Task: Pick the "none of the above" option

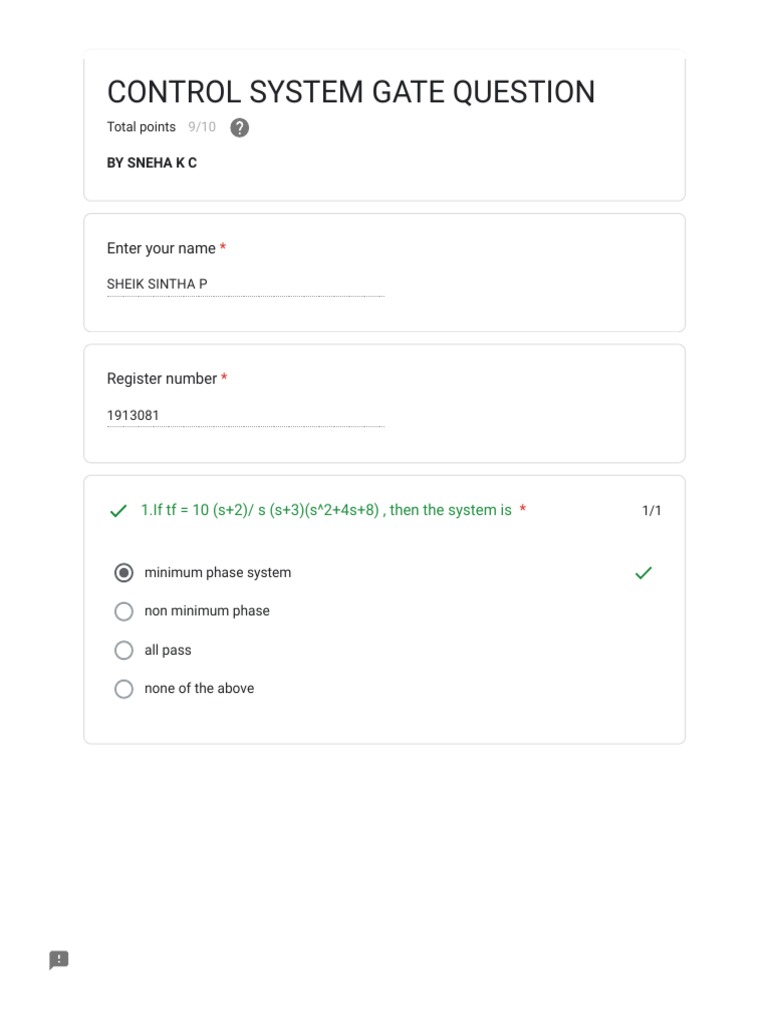Action: pos(124,688)
